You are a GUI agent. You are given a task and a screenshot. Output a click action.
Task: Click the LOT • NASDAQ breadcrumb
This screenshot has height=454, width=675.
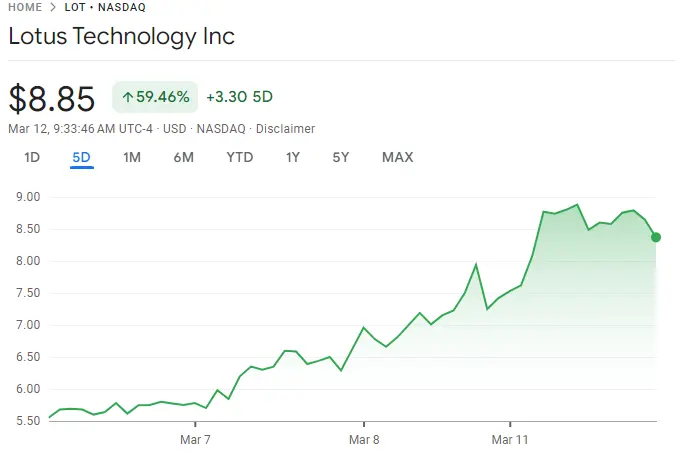click(x=105, y=7)
